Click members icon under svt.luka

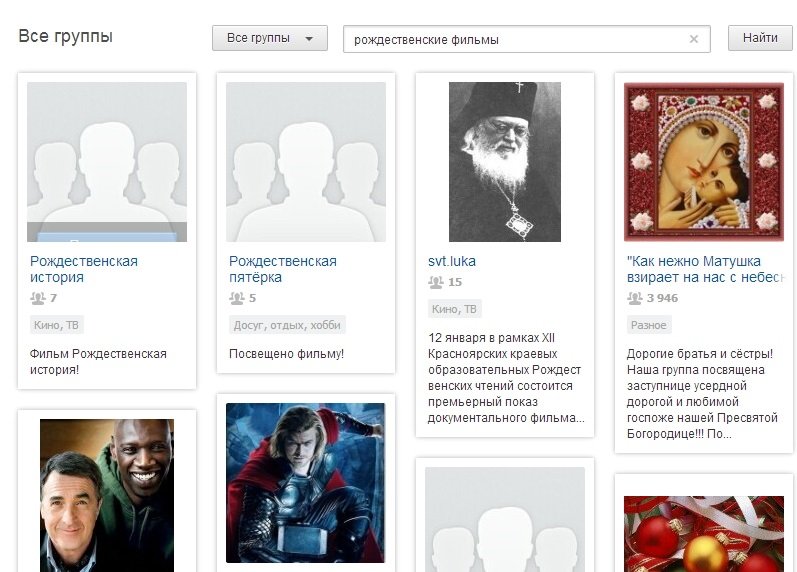click(x=436, y=282)
